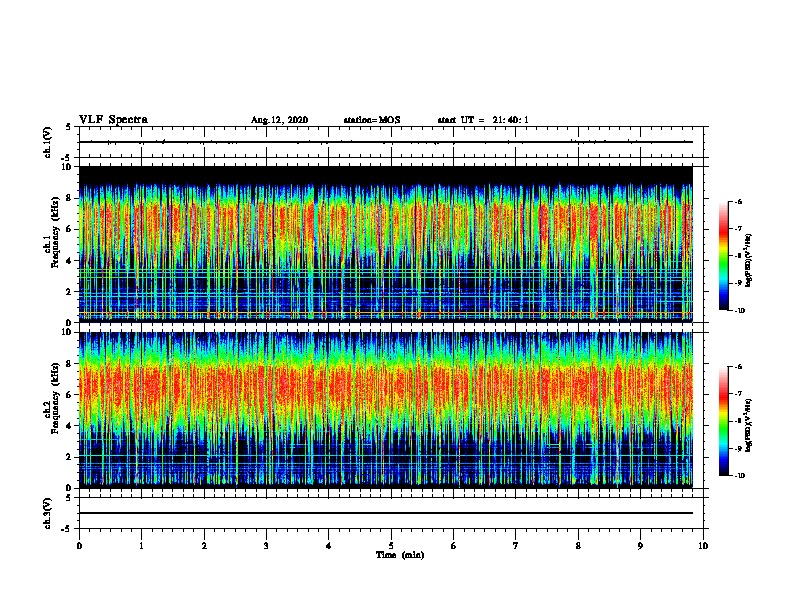Click the ch.2 spectrogram panel

[386, 410]
